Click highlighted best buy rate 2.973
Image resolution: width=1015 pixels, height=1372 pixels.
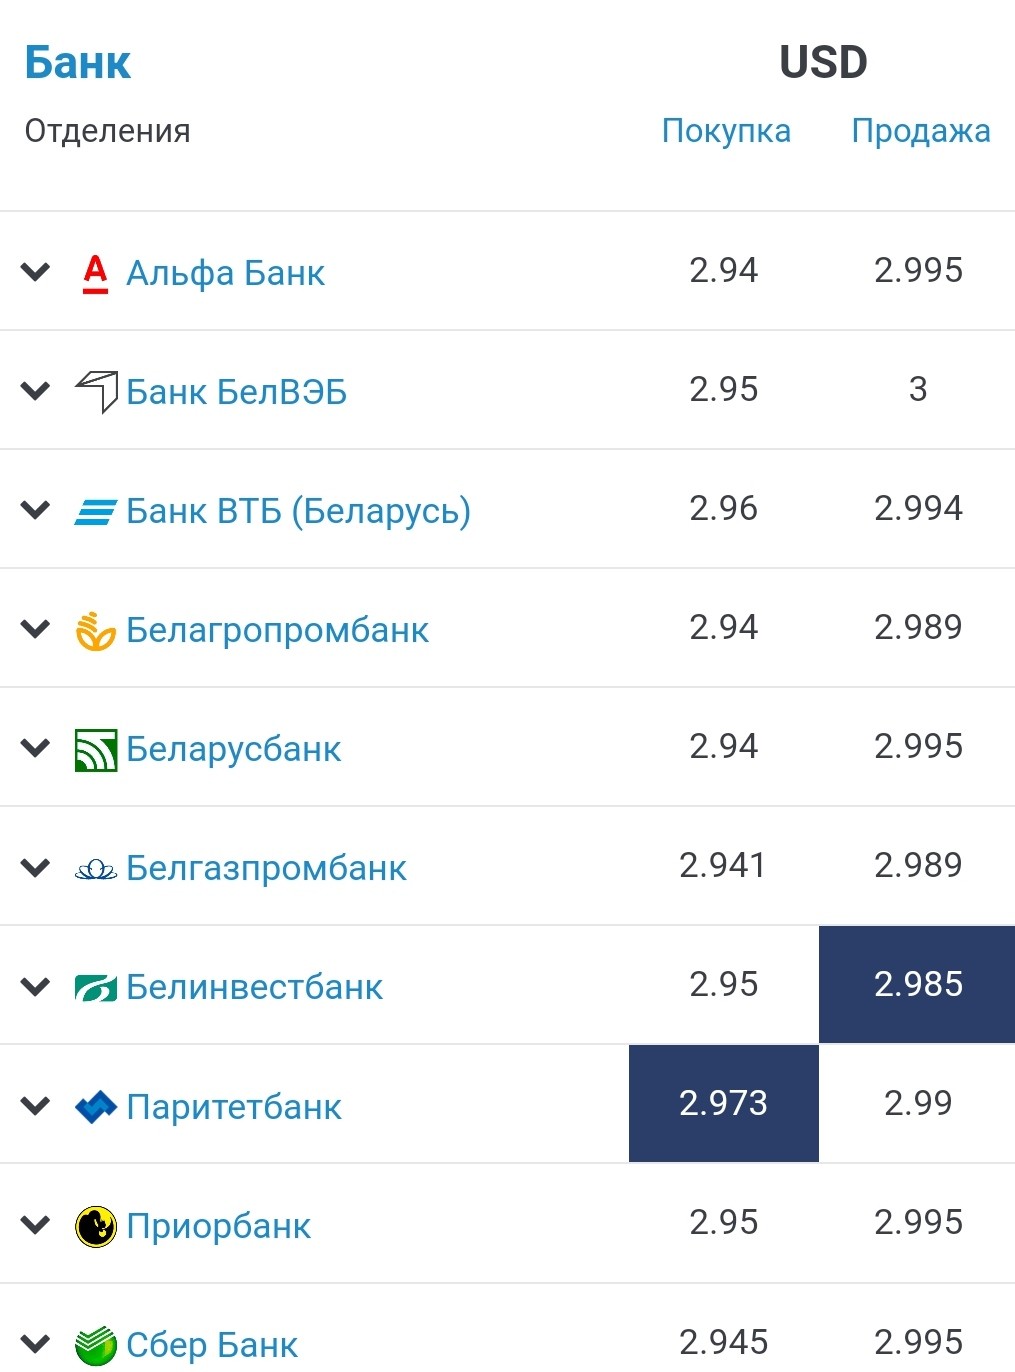pos(723,1104)
